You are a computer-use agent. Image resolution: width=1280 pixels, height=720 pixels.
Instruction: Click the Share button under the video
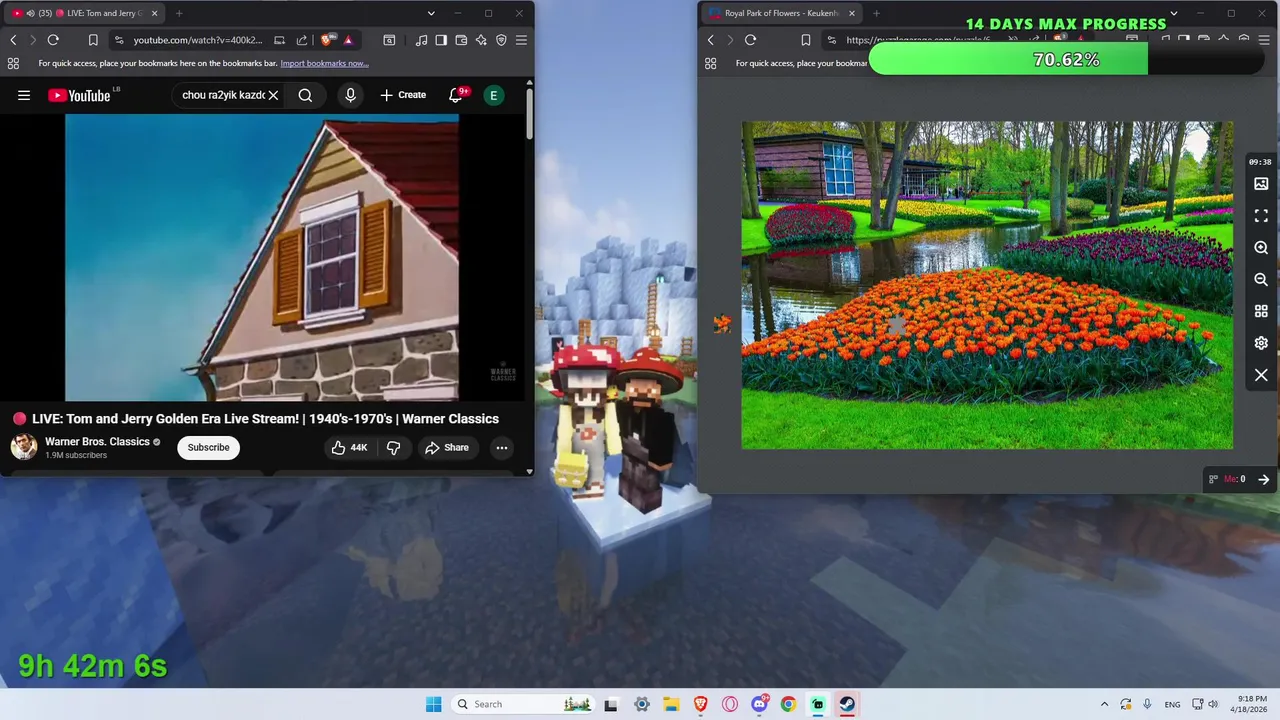tap(447, 447)
